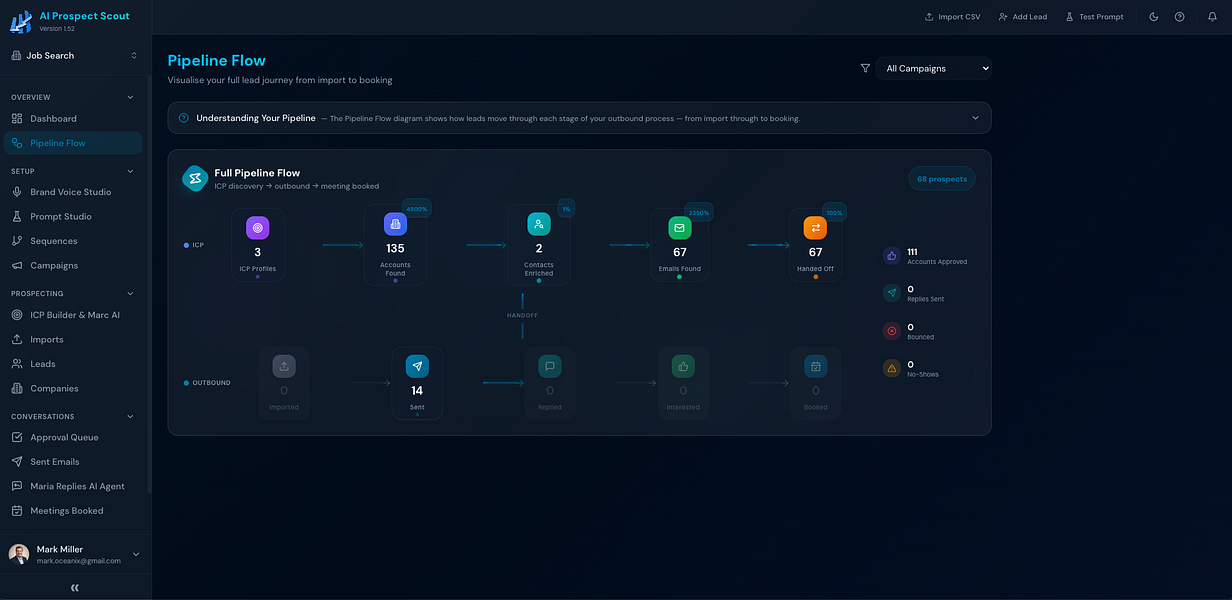Click the Handed Off arrows icon
The image size is (1232, 600).
point(815,228)
